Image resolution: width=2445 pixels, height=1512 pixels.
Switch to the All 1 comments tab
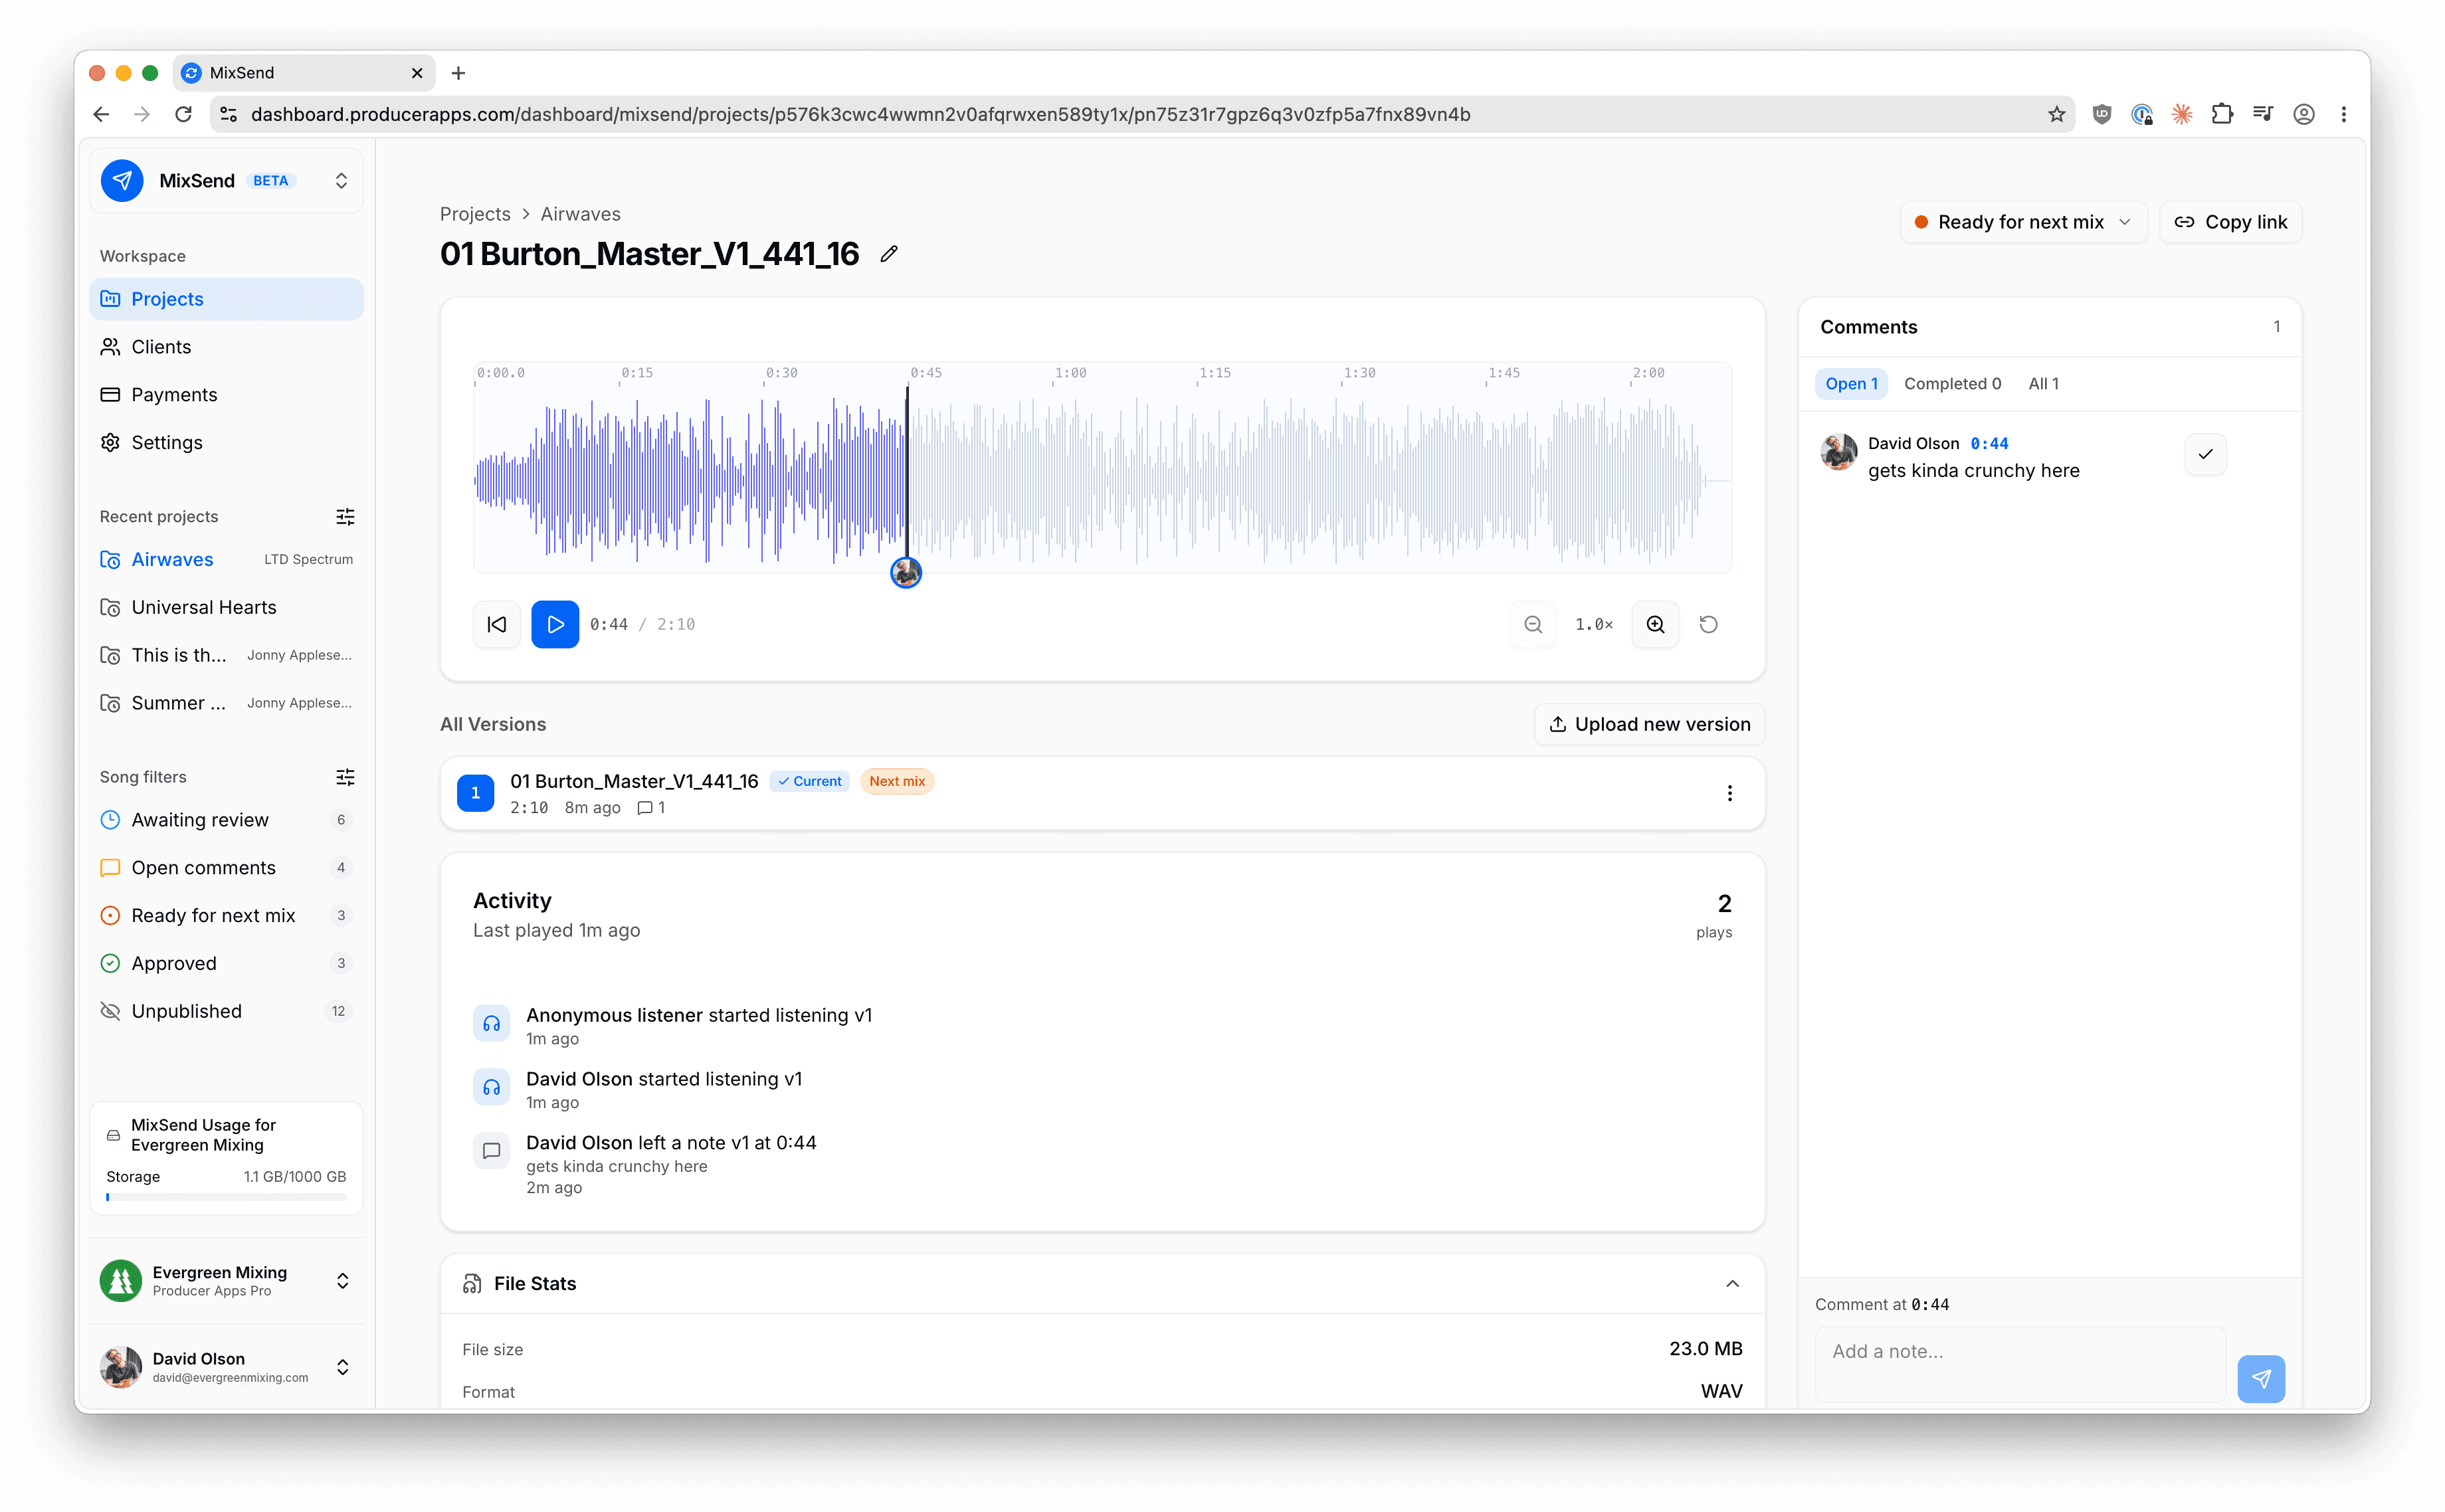point(2043,384)
